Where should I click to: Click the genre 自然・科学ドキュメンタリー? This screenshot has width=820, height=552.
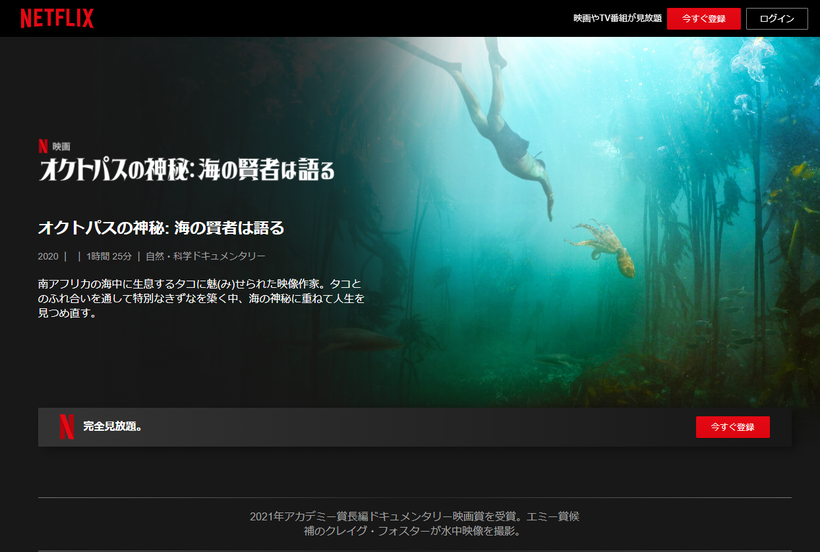[206, 256]
